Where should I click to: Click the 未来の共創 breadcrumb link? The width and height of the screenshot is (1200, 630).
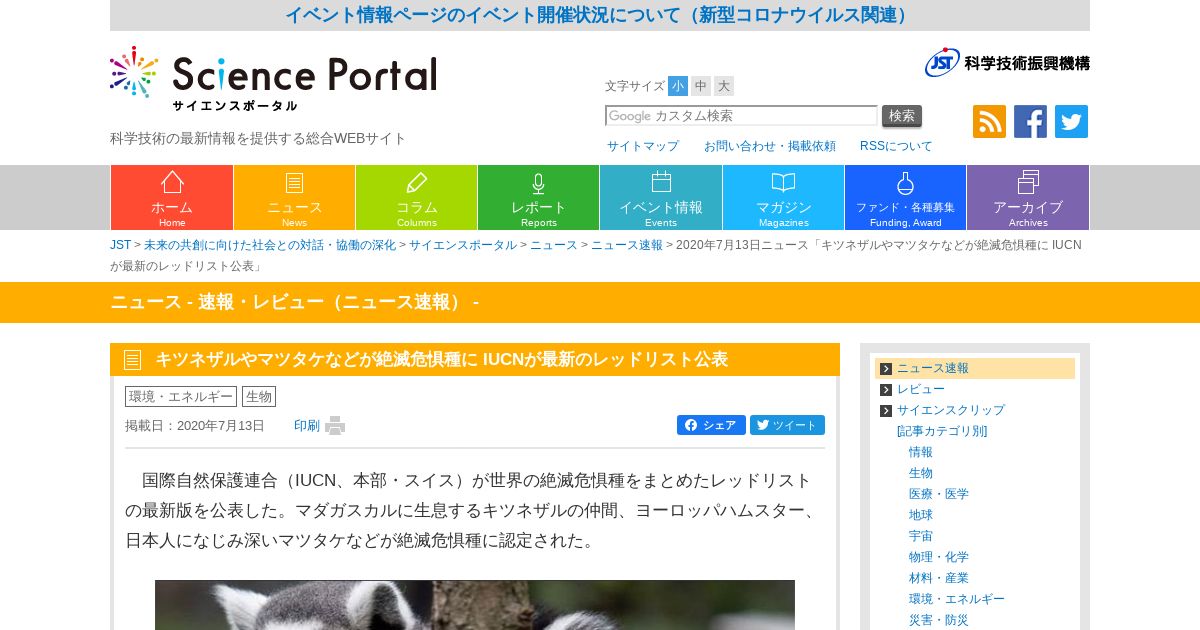click(x=270, y=245)
